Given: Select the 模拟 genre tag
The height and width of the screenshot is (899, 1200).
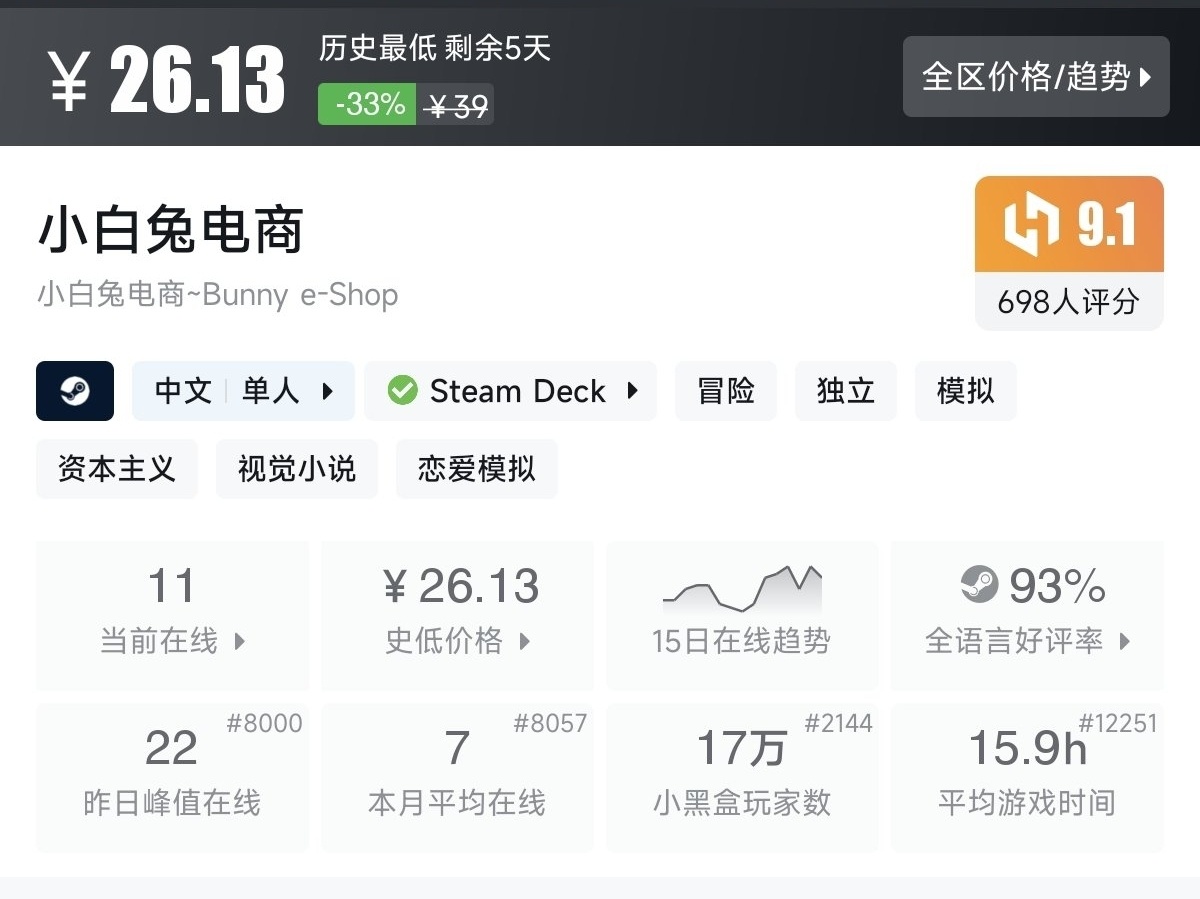Looking at the screenshot, I should click(x=966, y=391).
